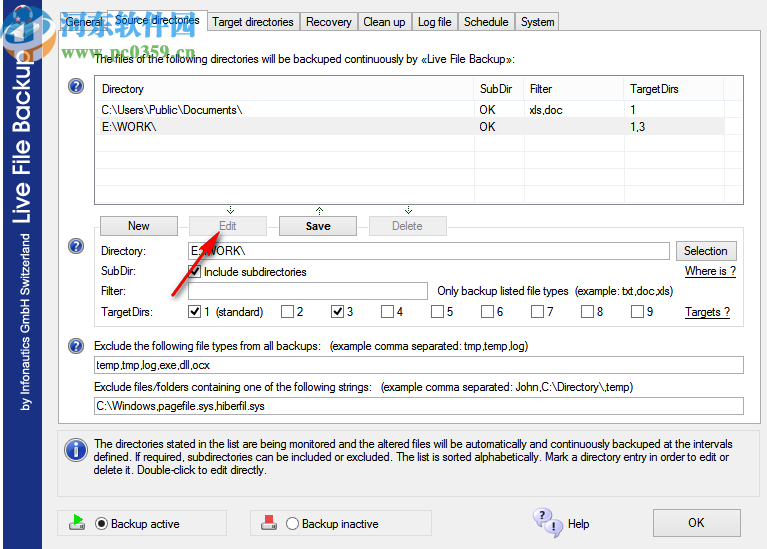Screen dimensions: 767x549
Task: Click the TargetDirs column header
Action: click(674, 89)
